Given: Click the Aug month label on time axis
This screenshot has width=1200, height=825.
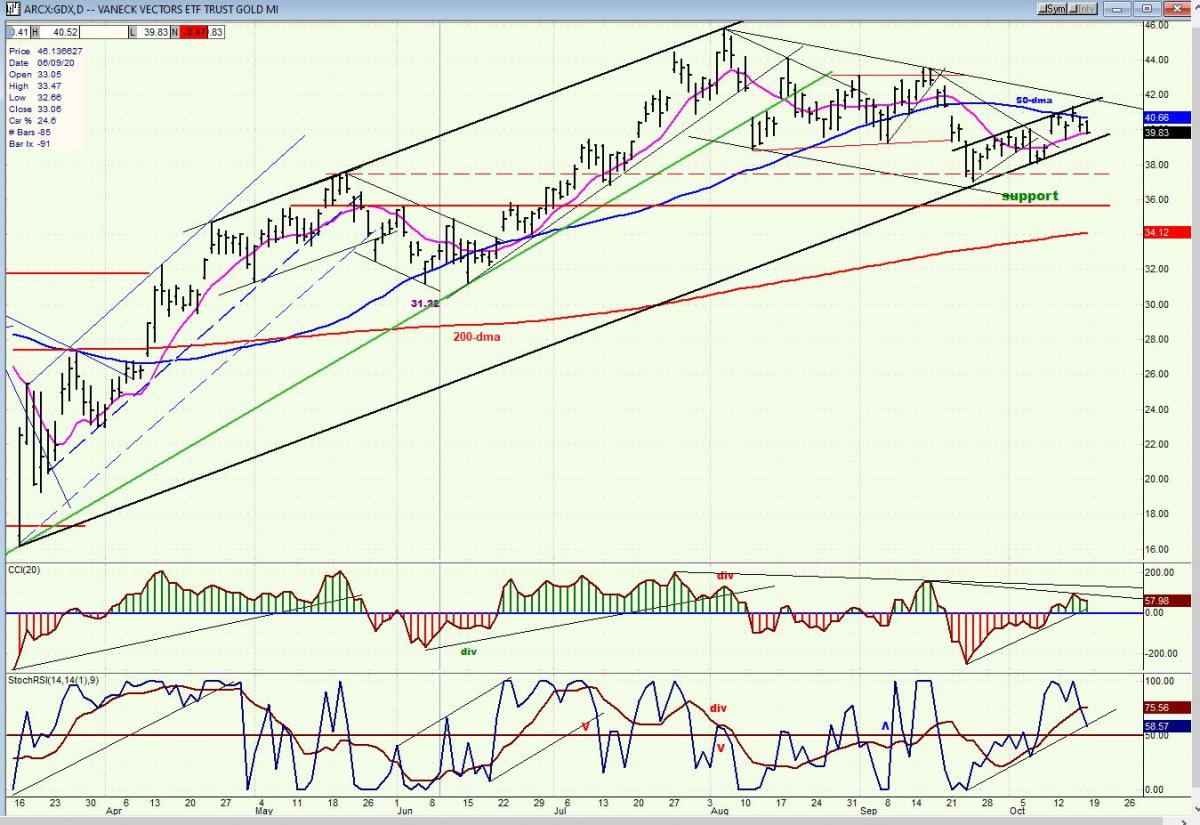Looking at the screenshot, I should click(x=720, y=813).
